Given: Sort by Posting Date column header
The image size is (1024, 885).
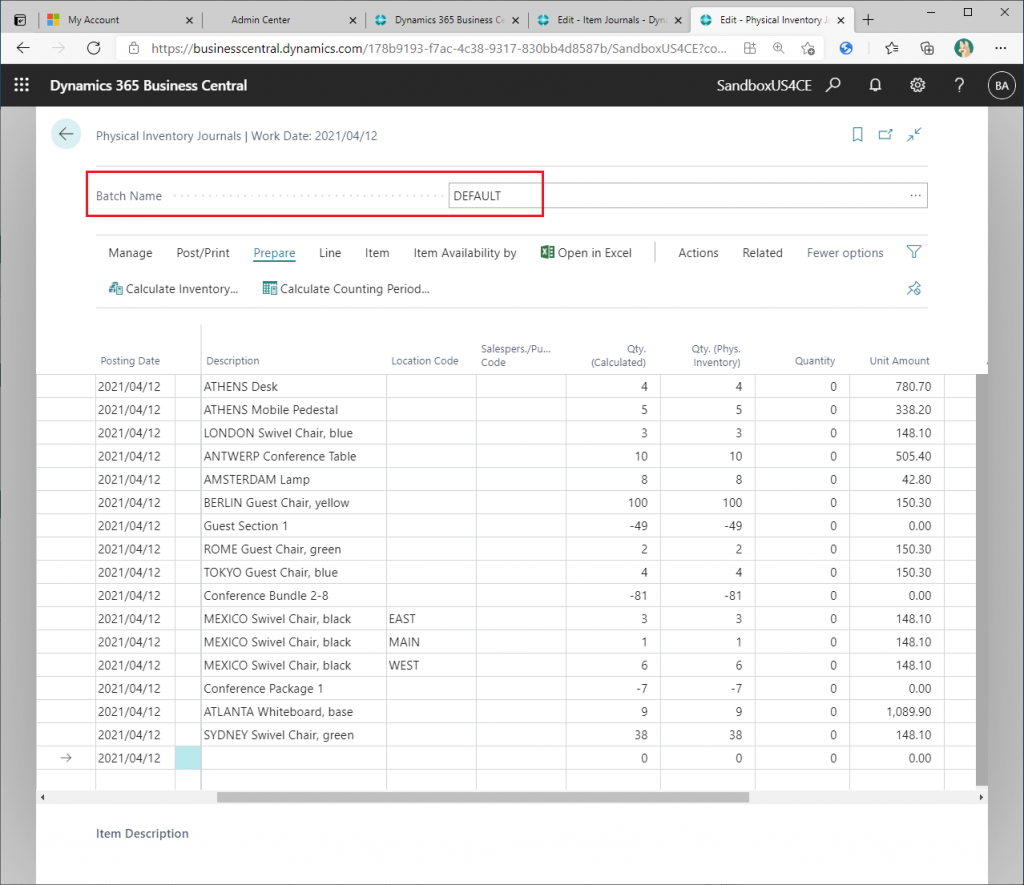Looking at the screenshot, I should [x=130, y=361].
